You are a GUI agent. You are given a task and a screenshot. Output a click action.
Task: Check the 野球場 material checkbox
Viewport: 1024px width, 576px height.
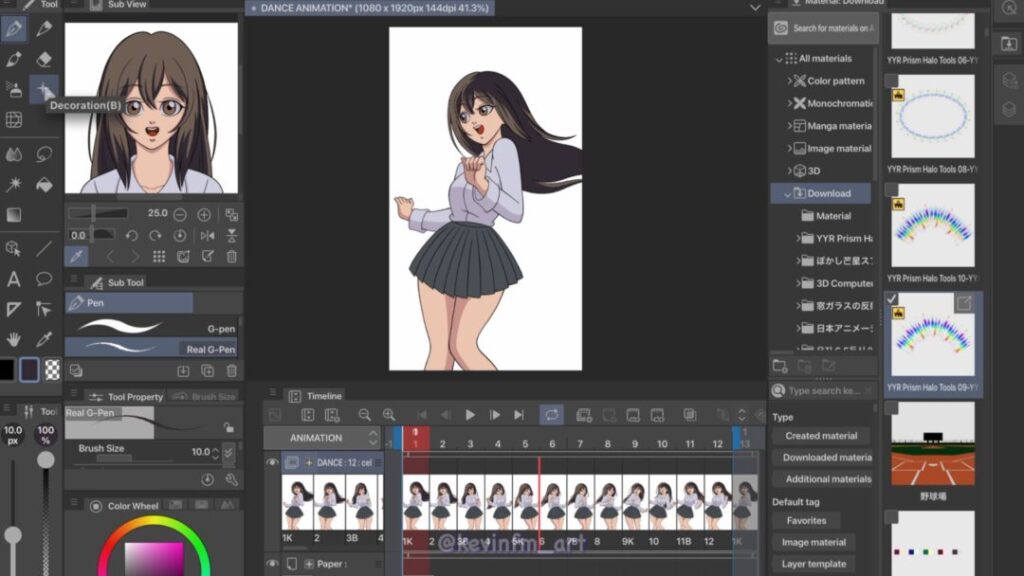click(892, 408)
